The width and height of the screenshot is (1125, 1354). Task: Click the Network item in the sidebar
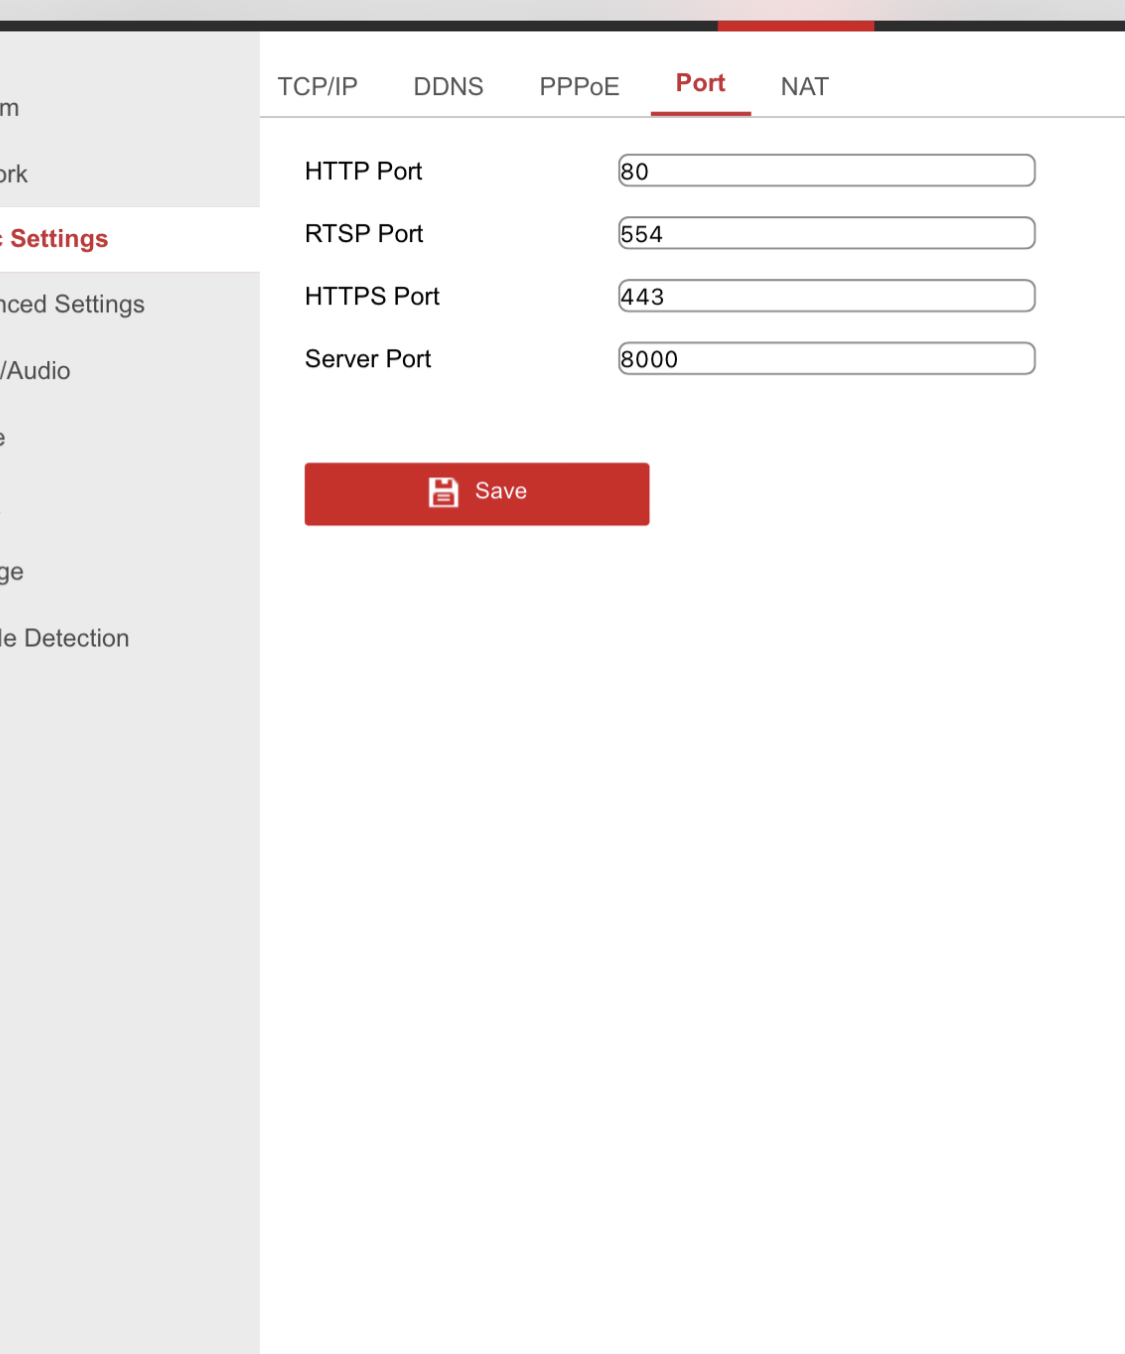coord(14,174)
